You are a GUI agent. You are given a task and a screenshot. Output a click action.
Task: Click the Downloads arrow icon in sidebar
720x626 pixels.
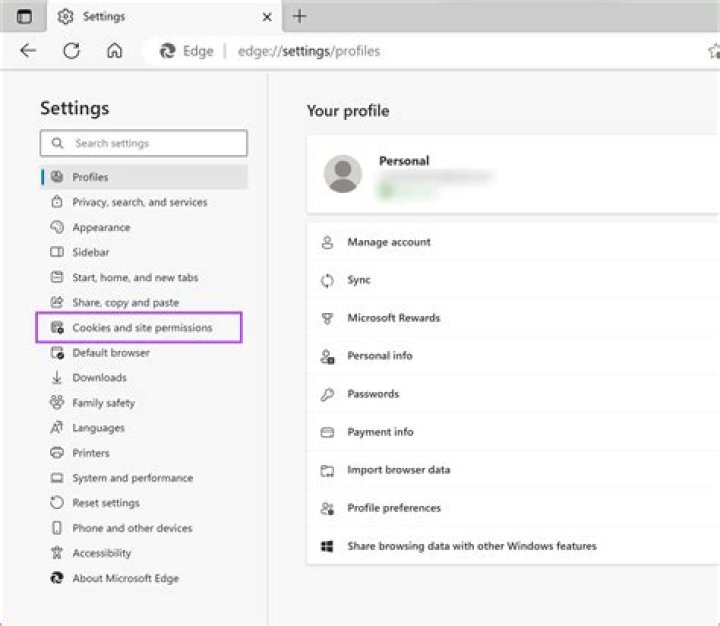[x=56, y=378]
